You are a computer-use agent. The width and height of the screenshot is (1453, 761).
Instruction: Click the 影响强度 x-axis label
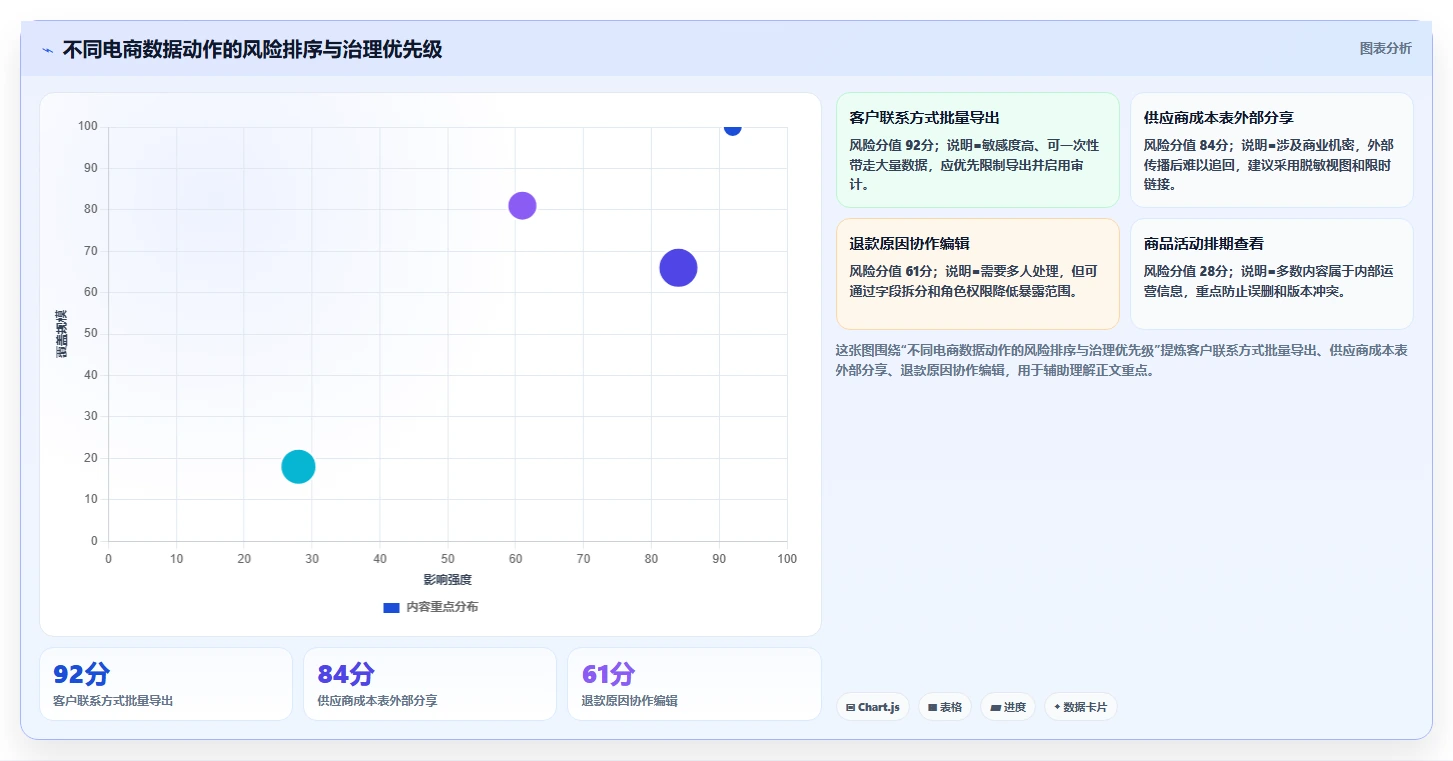447,580
